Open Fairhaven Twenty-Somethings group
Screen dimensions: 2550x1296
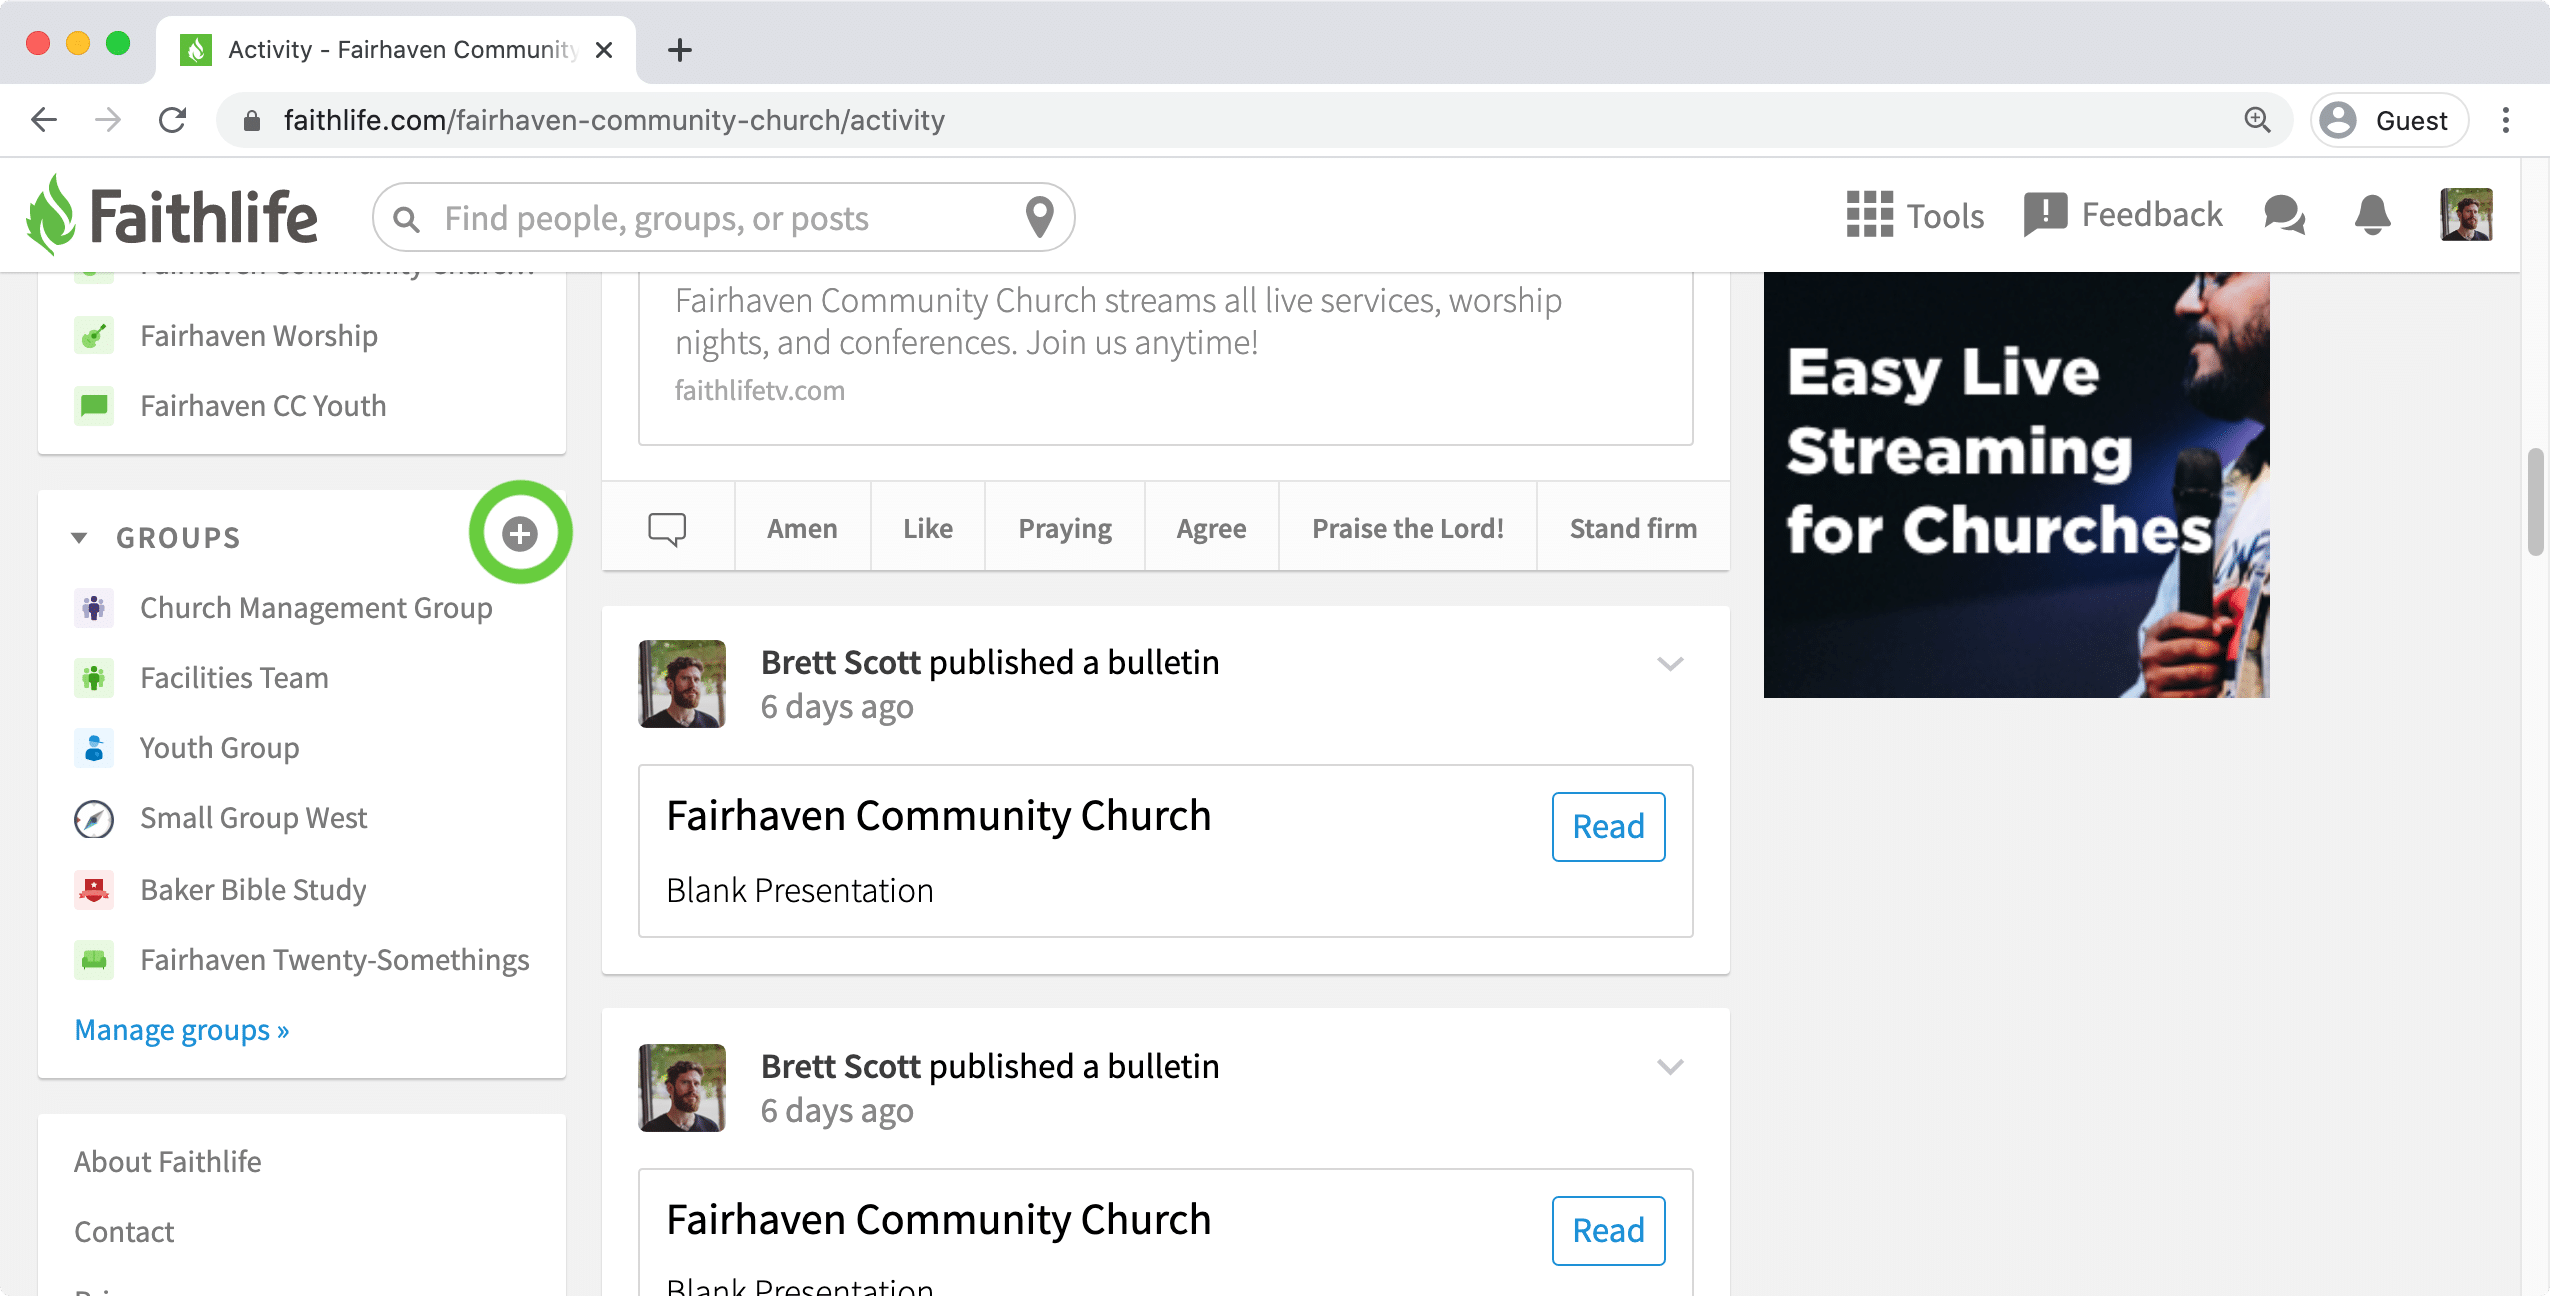tap(335, 960)
